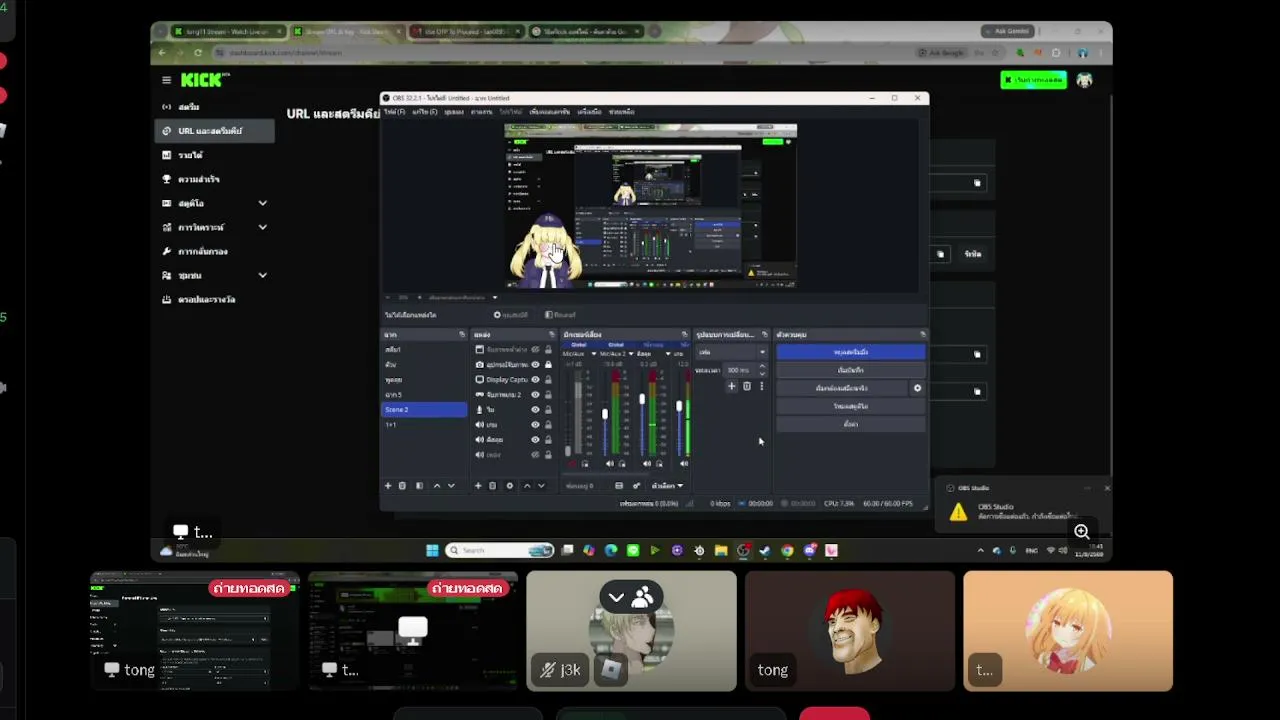Remove the scene transition with its trash icon

point(746,386)
